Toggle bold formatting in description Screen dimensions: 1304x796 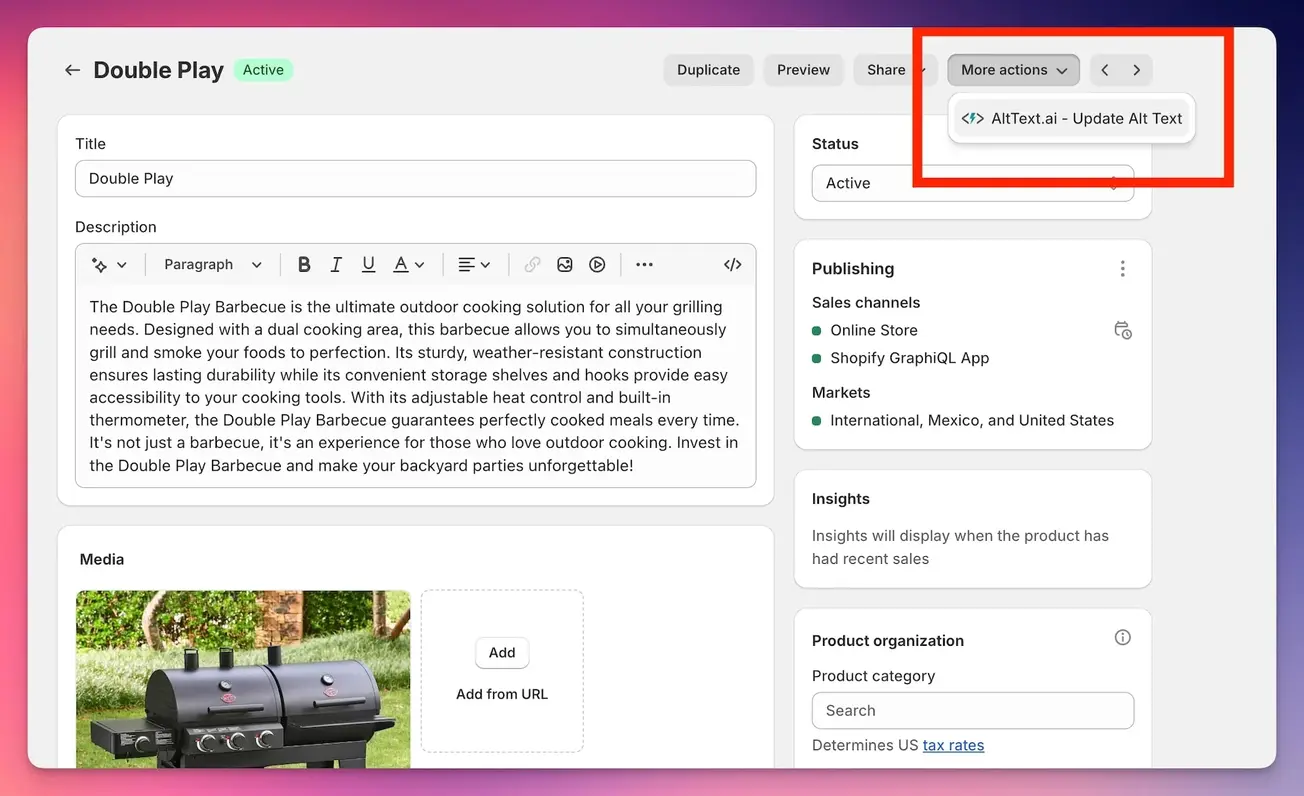point(304,265)
